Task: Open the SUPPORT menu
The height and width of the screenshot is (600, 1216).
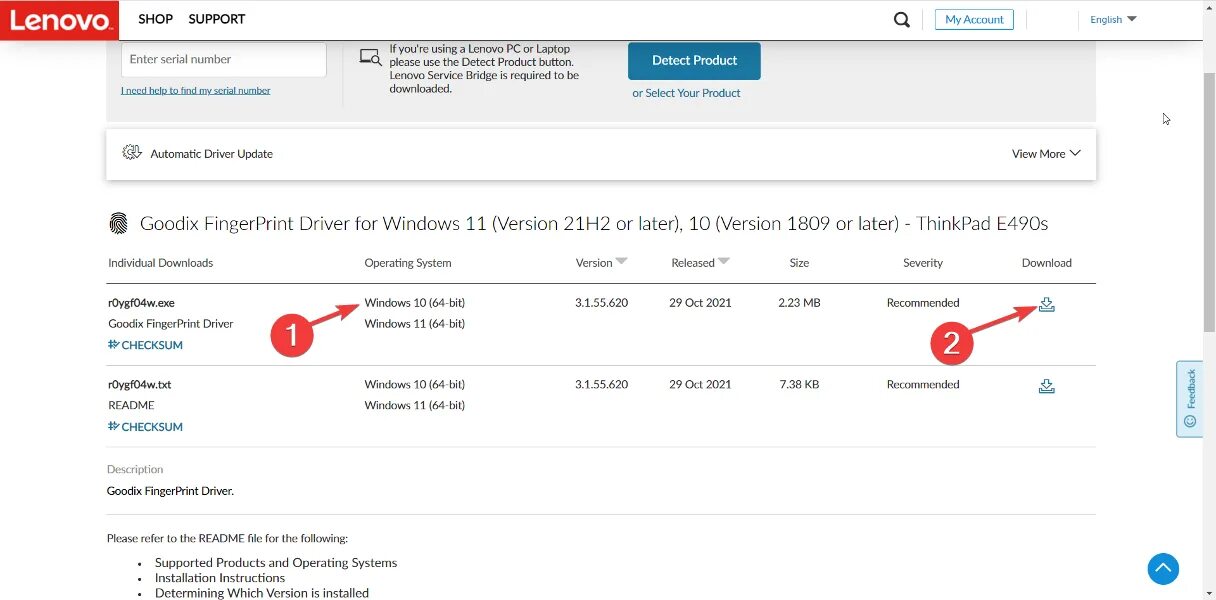Action: pos(217,19)
